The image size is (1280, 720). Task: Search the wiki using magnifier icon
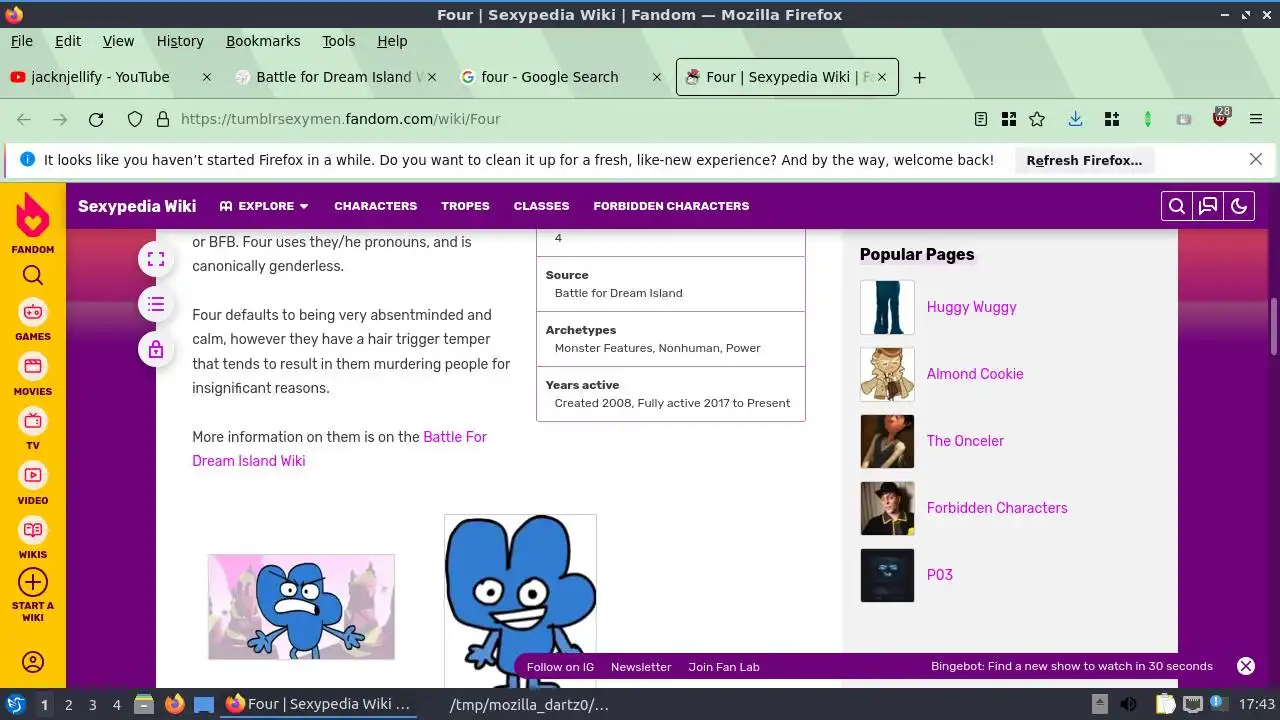tap(1177, 206)
